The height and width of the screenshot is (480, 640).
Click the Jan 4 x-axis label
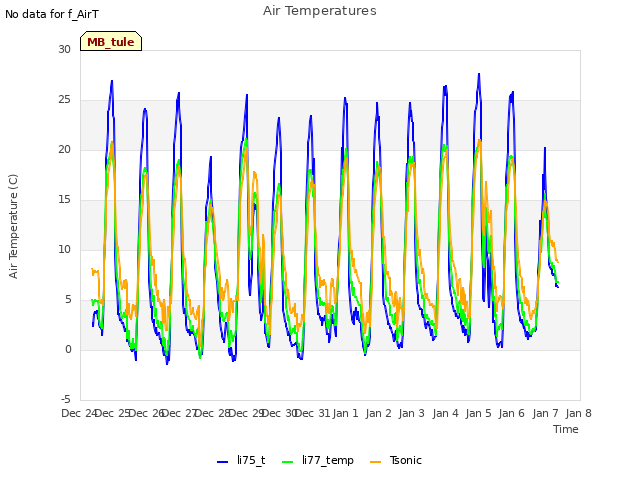[445, 413]
